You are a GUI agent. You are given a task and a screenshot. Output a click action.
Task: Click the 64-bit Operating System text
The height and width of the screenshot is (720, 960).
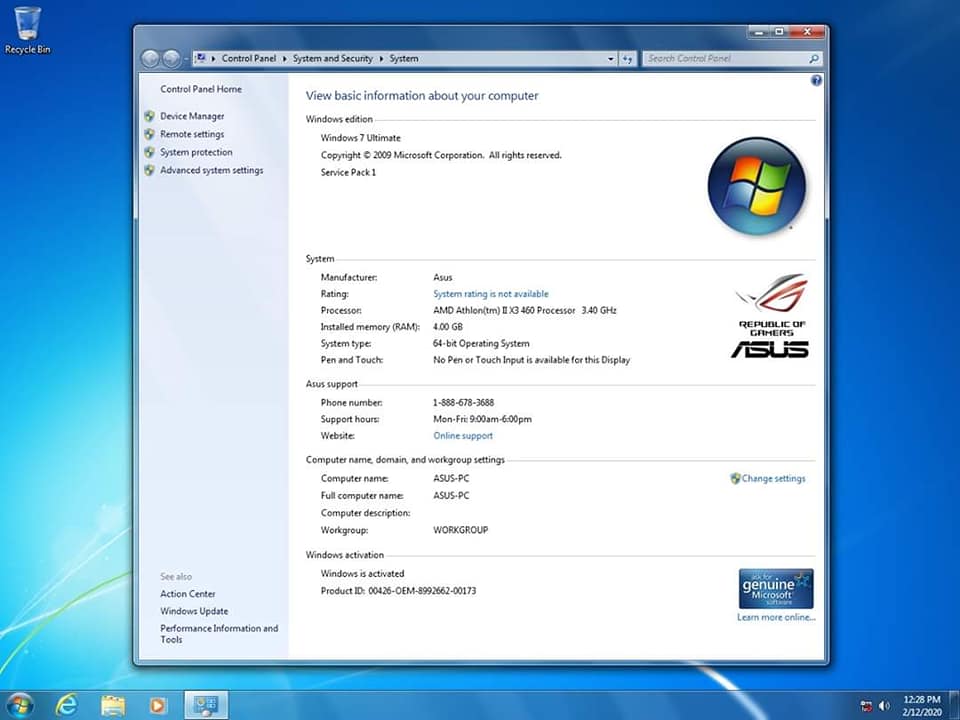click(481, 343)
